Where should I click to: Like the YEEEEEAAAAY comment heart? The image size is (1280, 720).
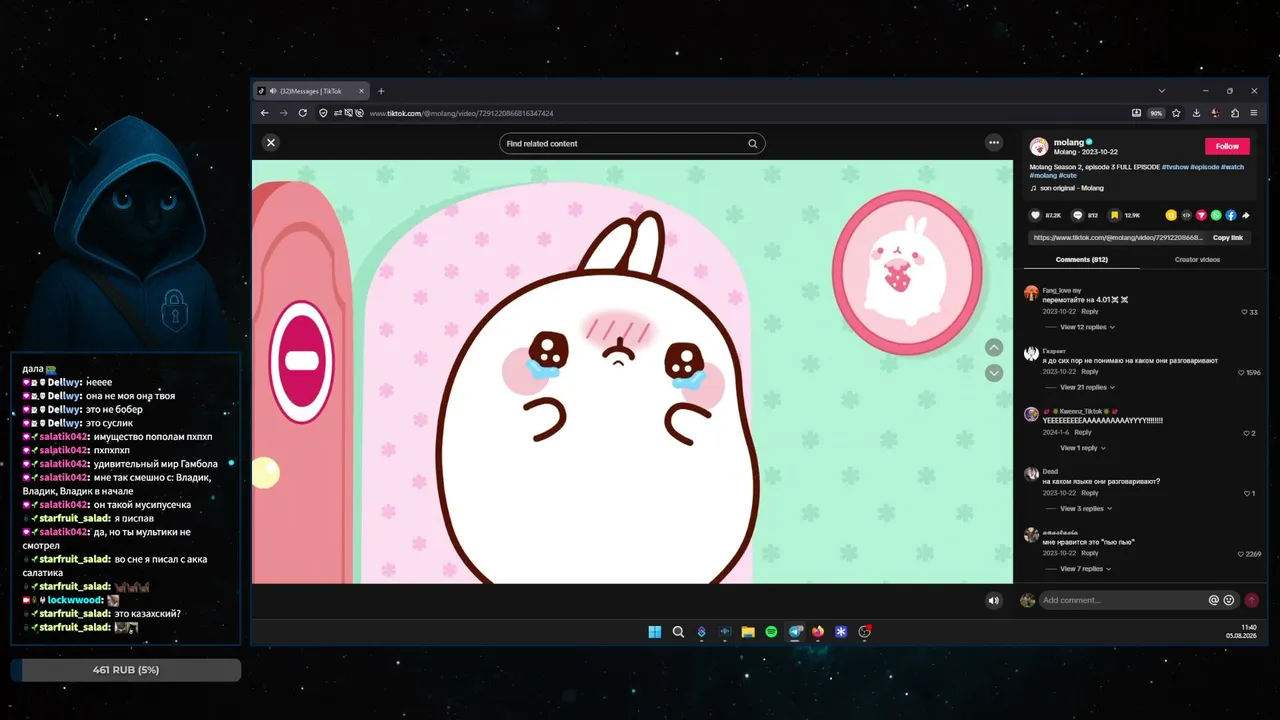point(1246,433)
